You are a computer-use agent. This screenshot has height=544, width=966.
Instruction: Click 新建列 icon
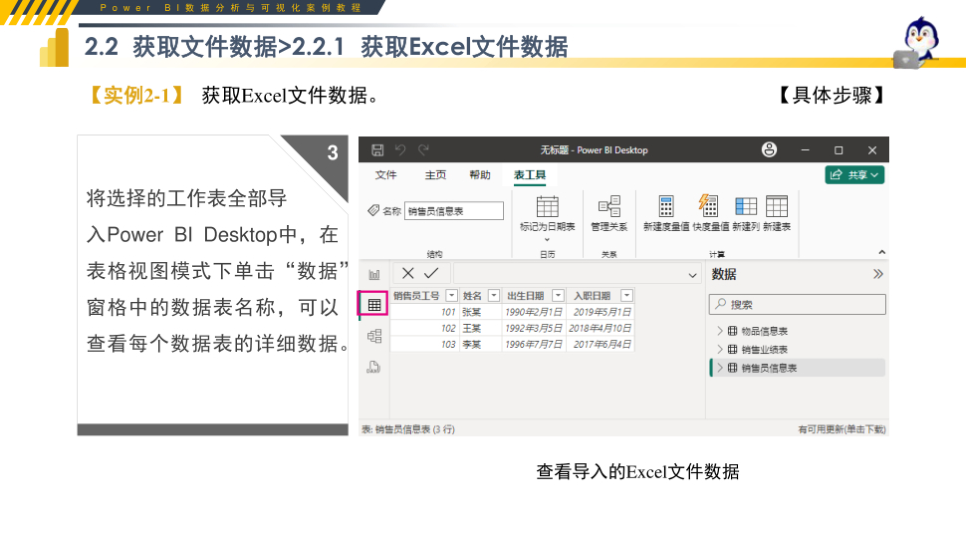point(745,206)
